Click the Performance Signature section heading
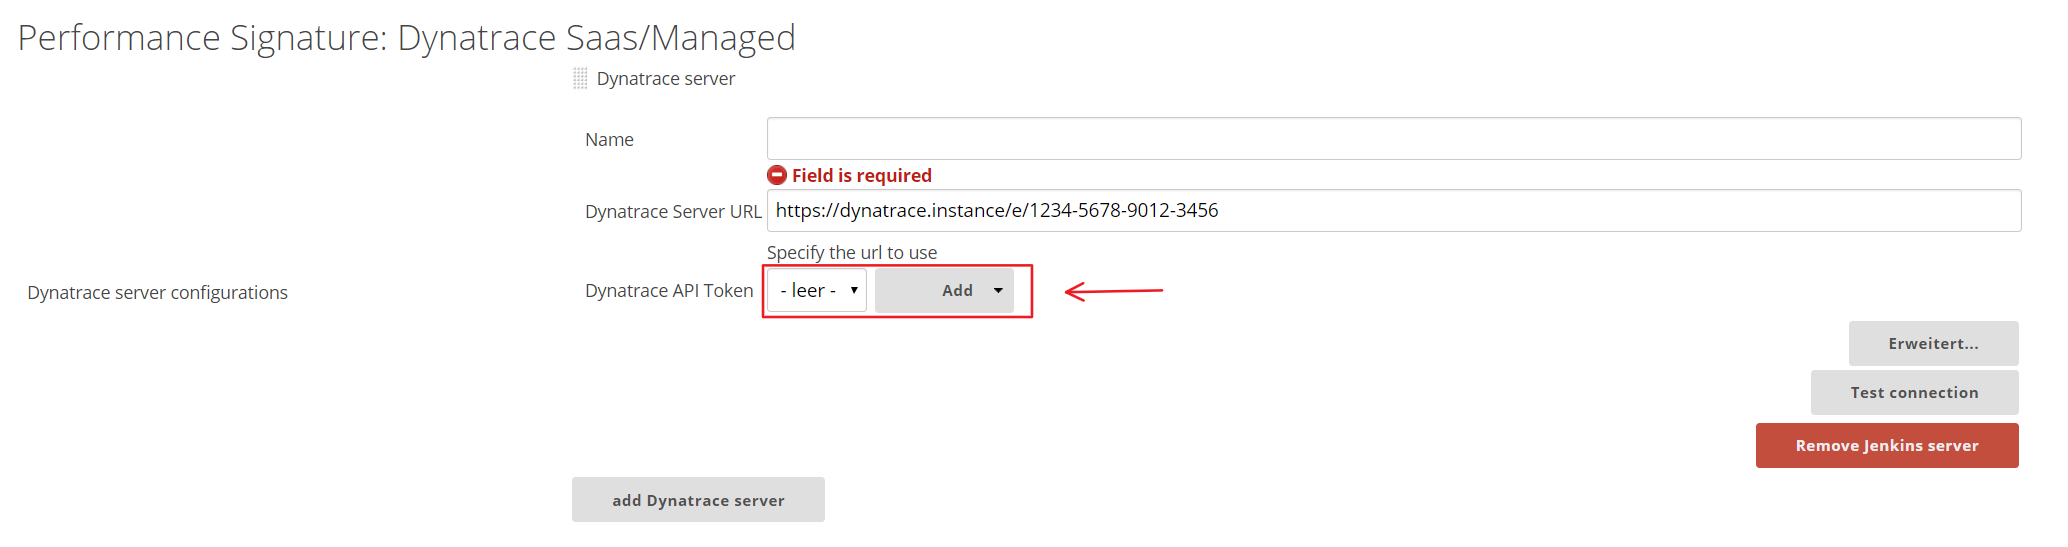 click(x=406, y=38)
